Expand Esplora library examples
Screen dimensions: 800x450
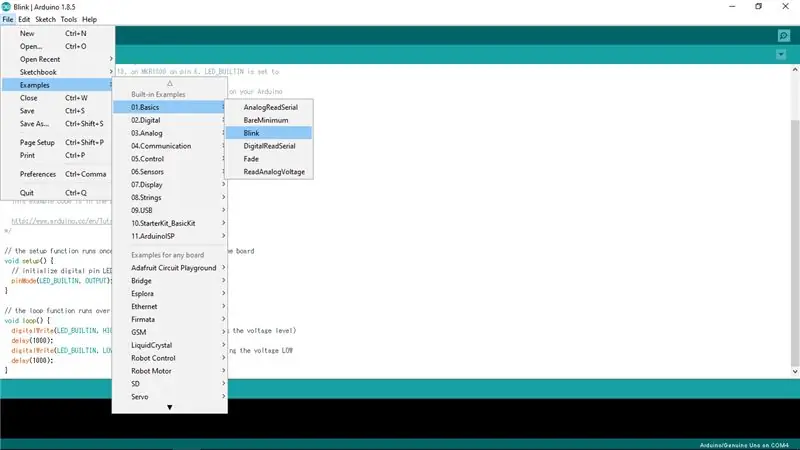pos(169,294)
